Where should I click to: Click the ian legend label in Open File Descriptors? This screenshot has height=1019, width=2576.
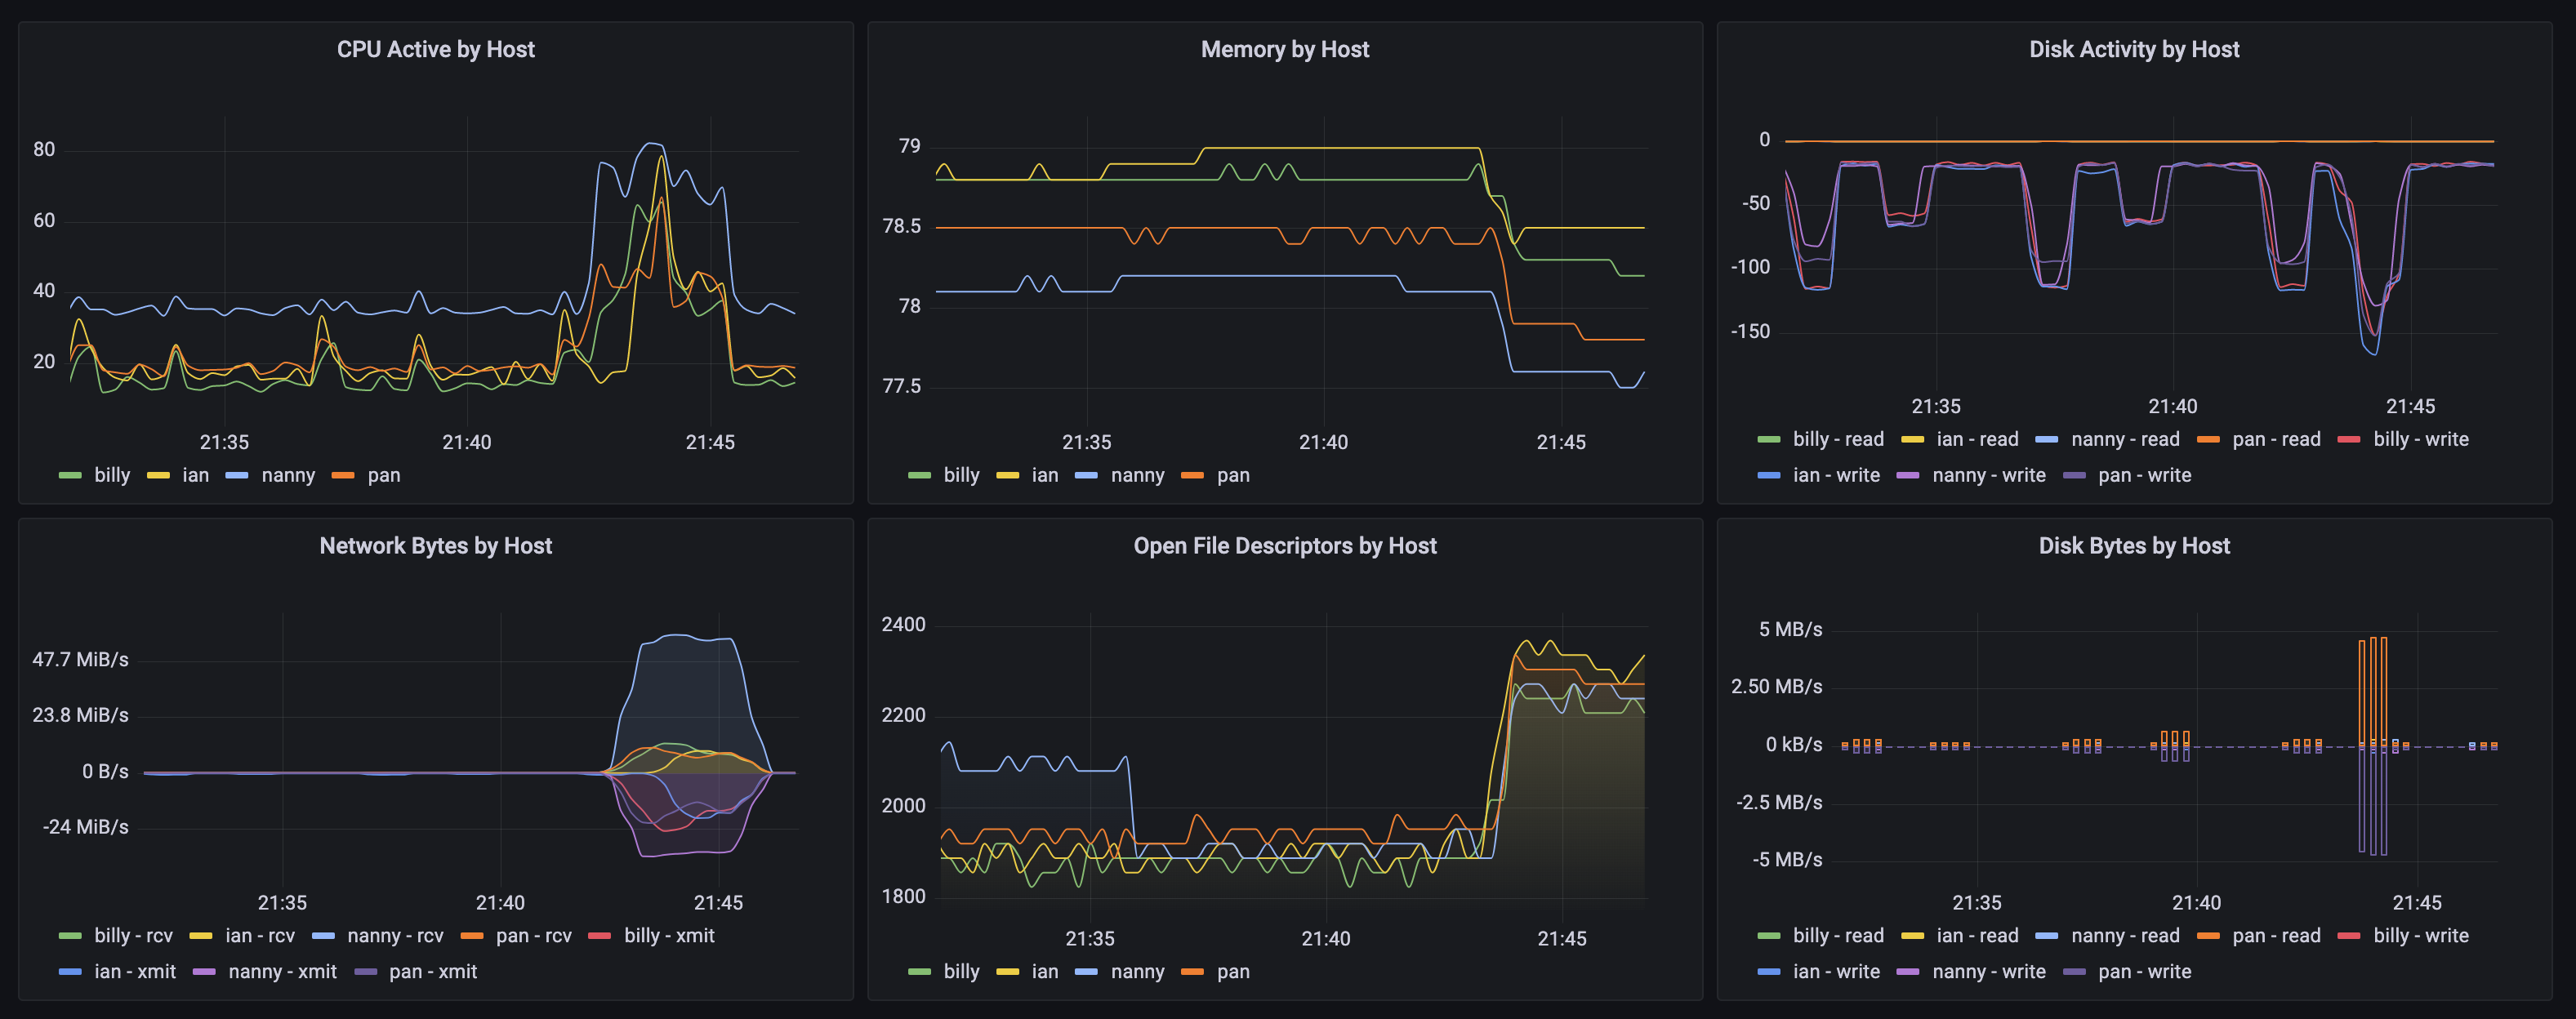point(1044,972)
